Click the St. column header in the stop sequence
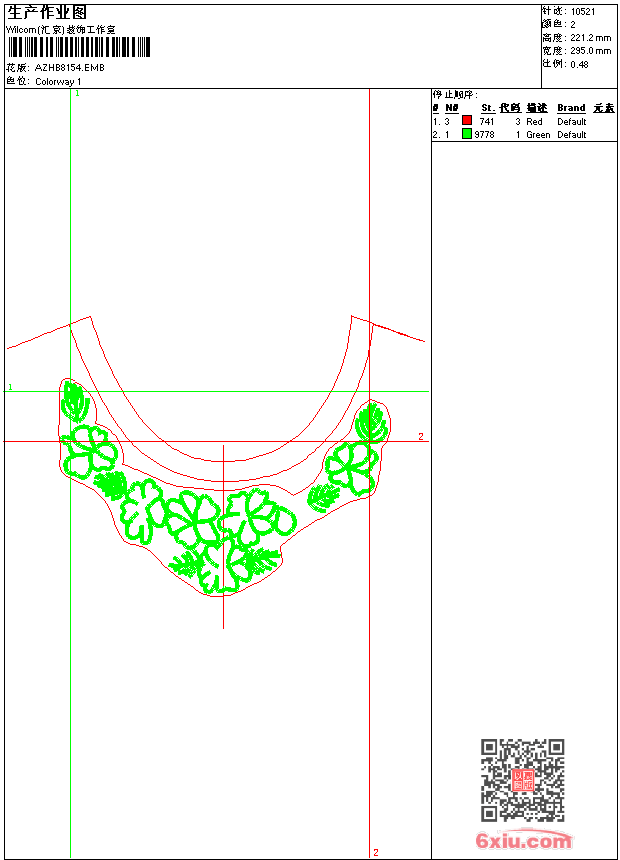This screenshot has height=860, width=620. click(487, 108)
